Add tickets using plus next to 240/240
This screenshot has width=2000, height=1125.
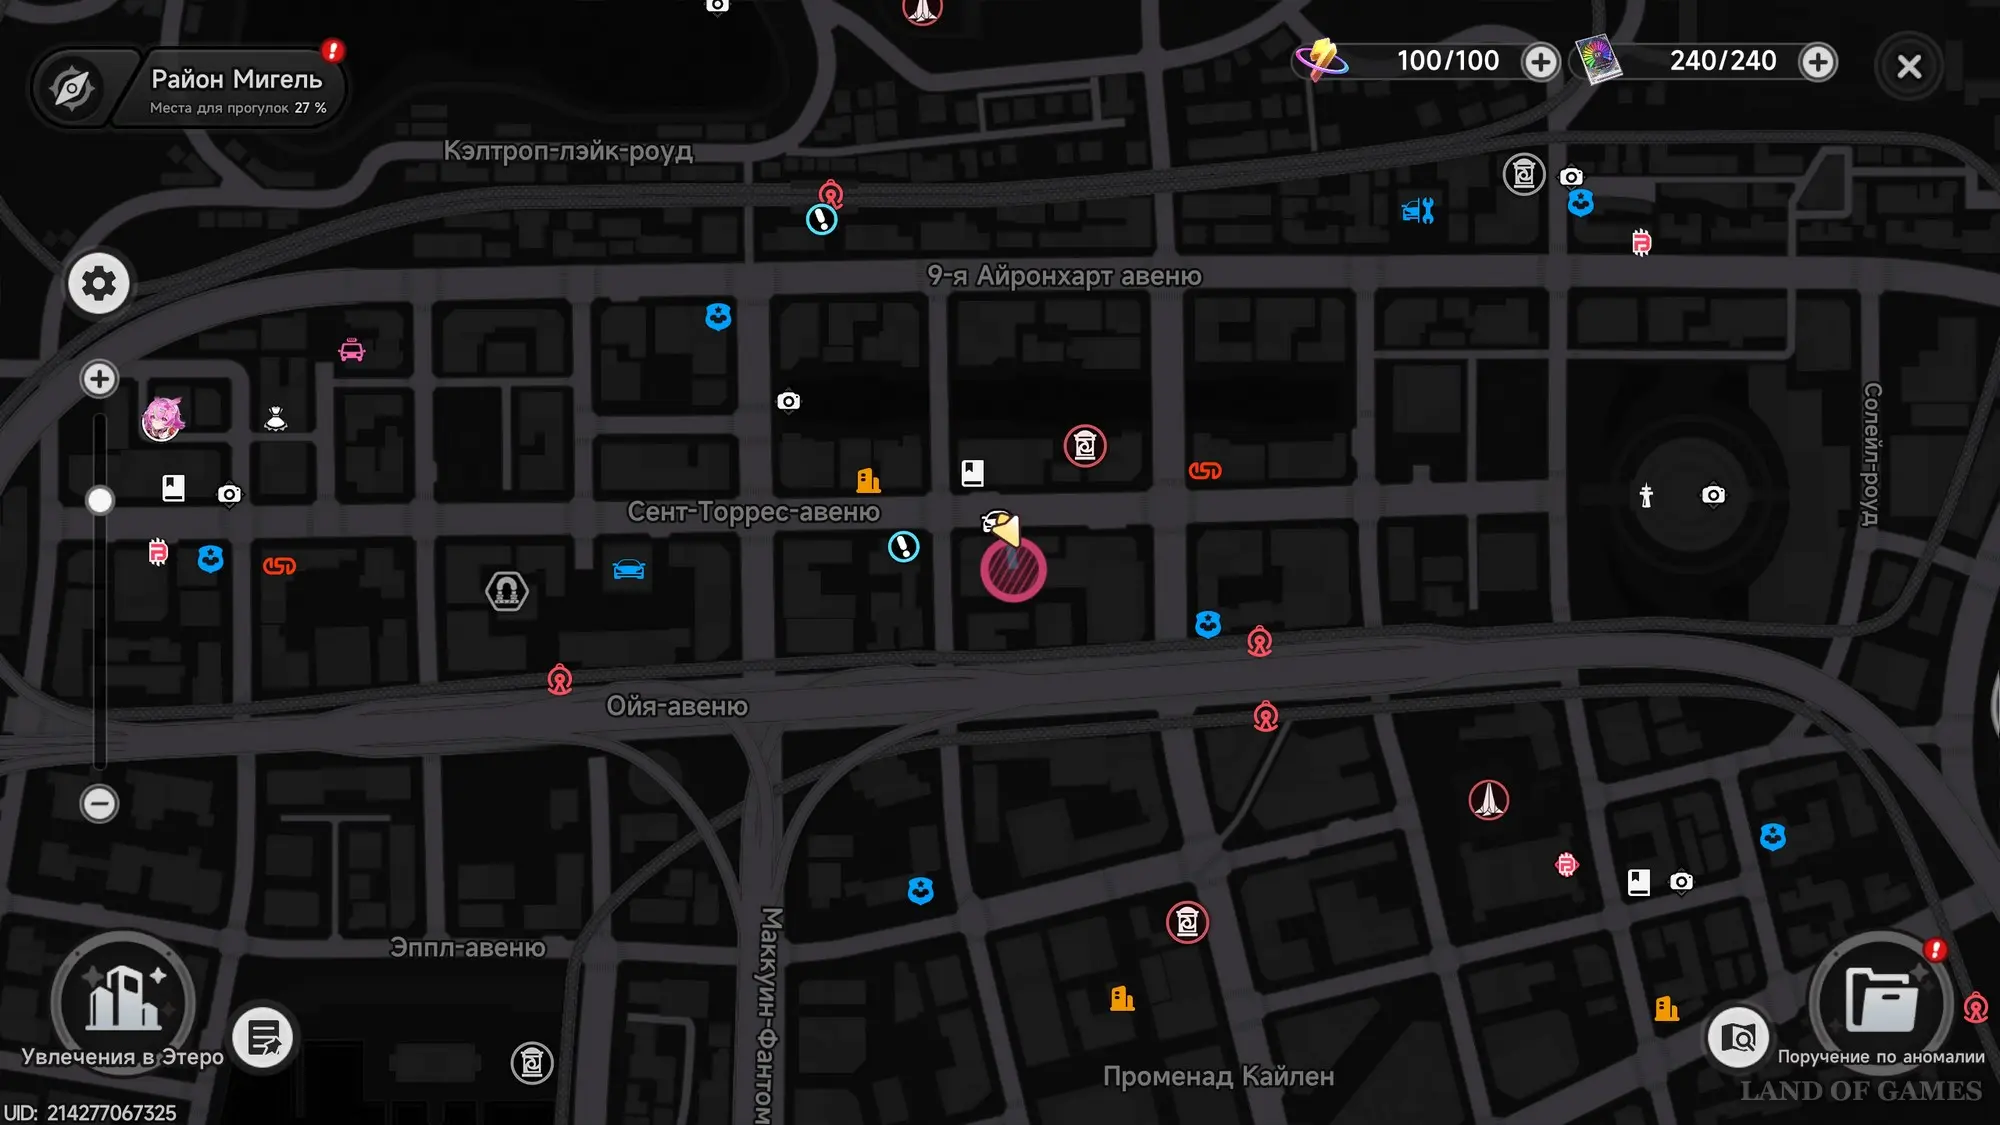(x=1818, y=62)
